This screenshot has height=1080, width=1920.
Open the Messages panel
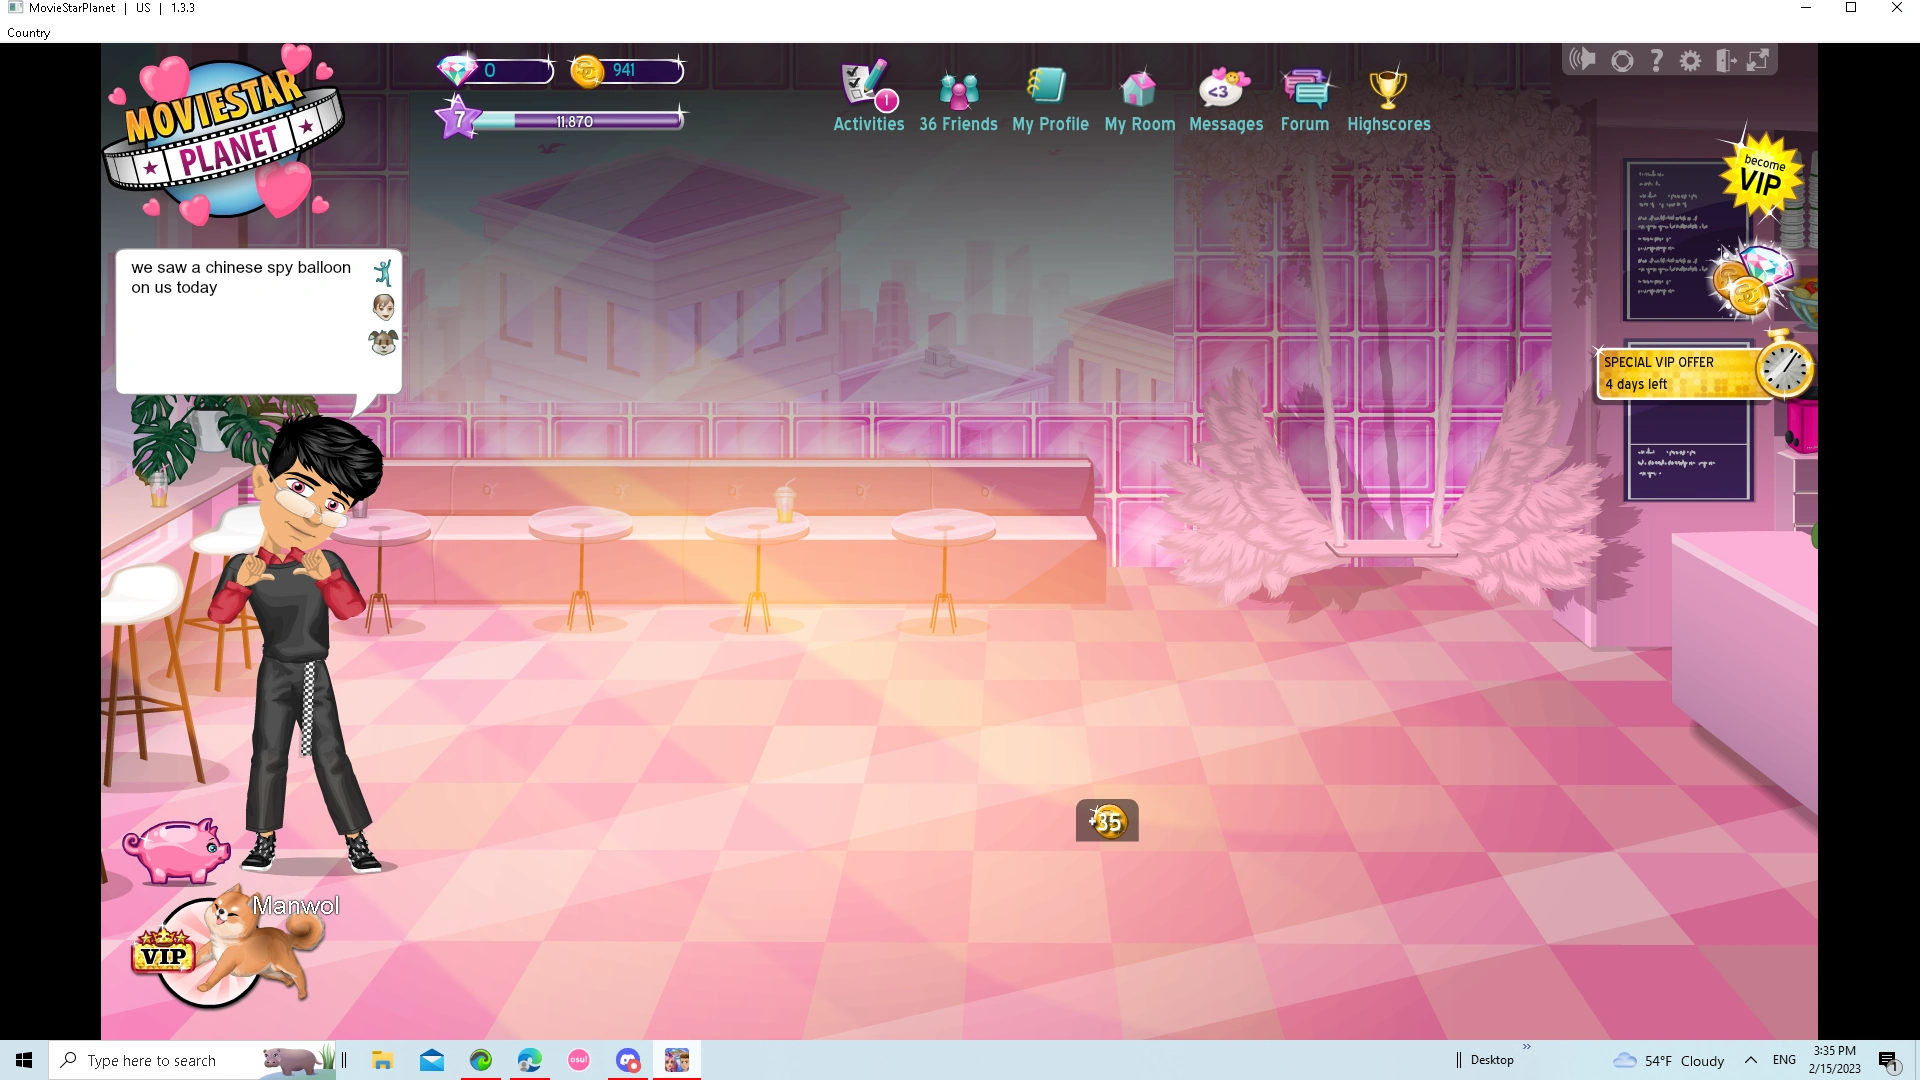click(1225, 95)
